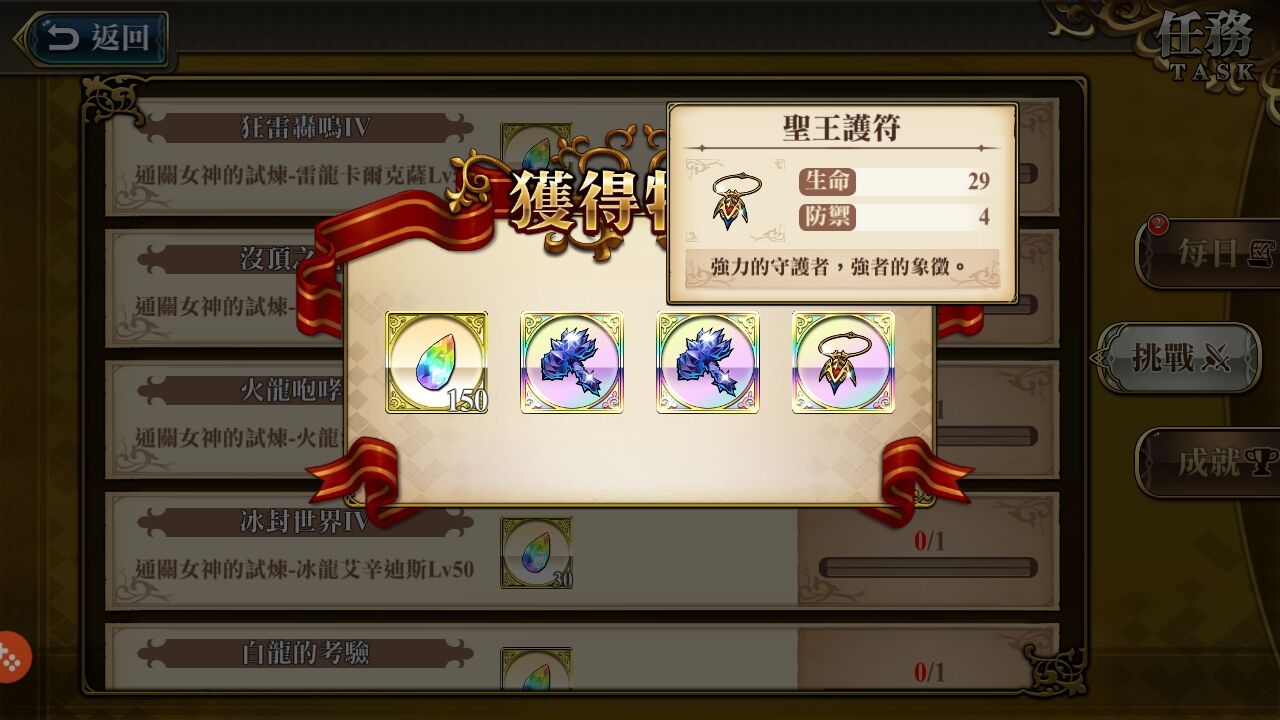Click the 防禦 stat row in tooltip
The height and width of the screenshot is (720, 1280).
894,217
